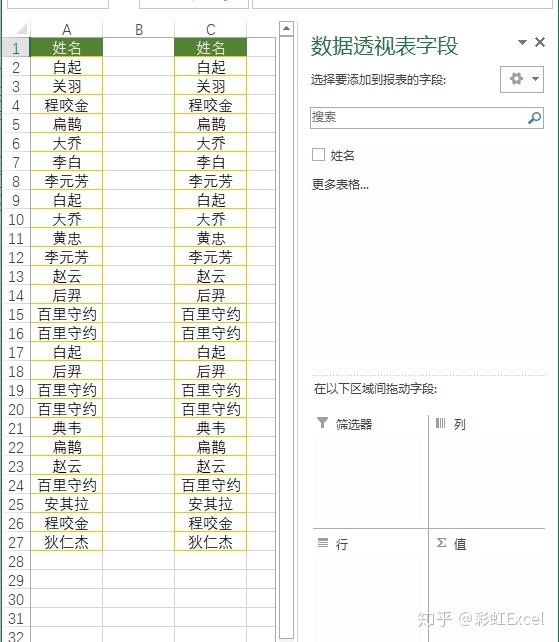This screenshot has height=642, width=559.
Task: Click the search magnifier icon in field pane
Action: [x=534, y=118]
